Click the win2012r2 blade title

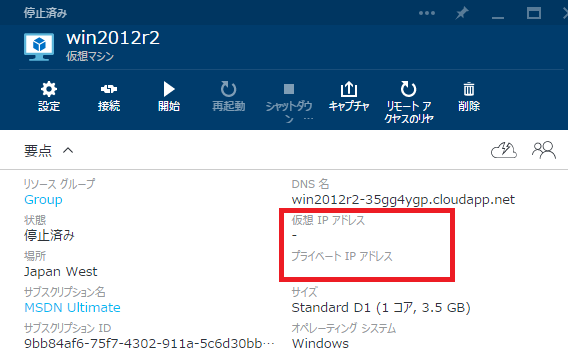pos(113,38)
